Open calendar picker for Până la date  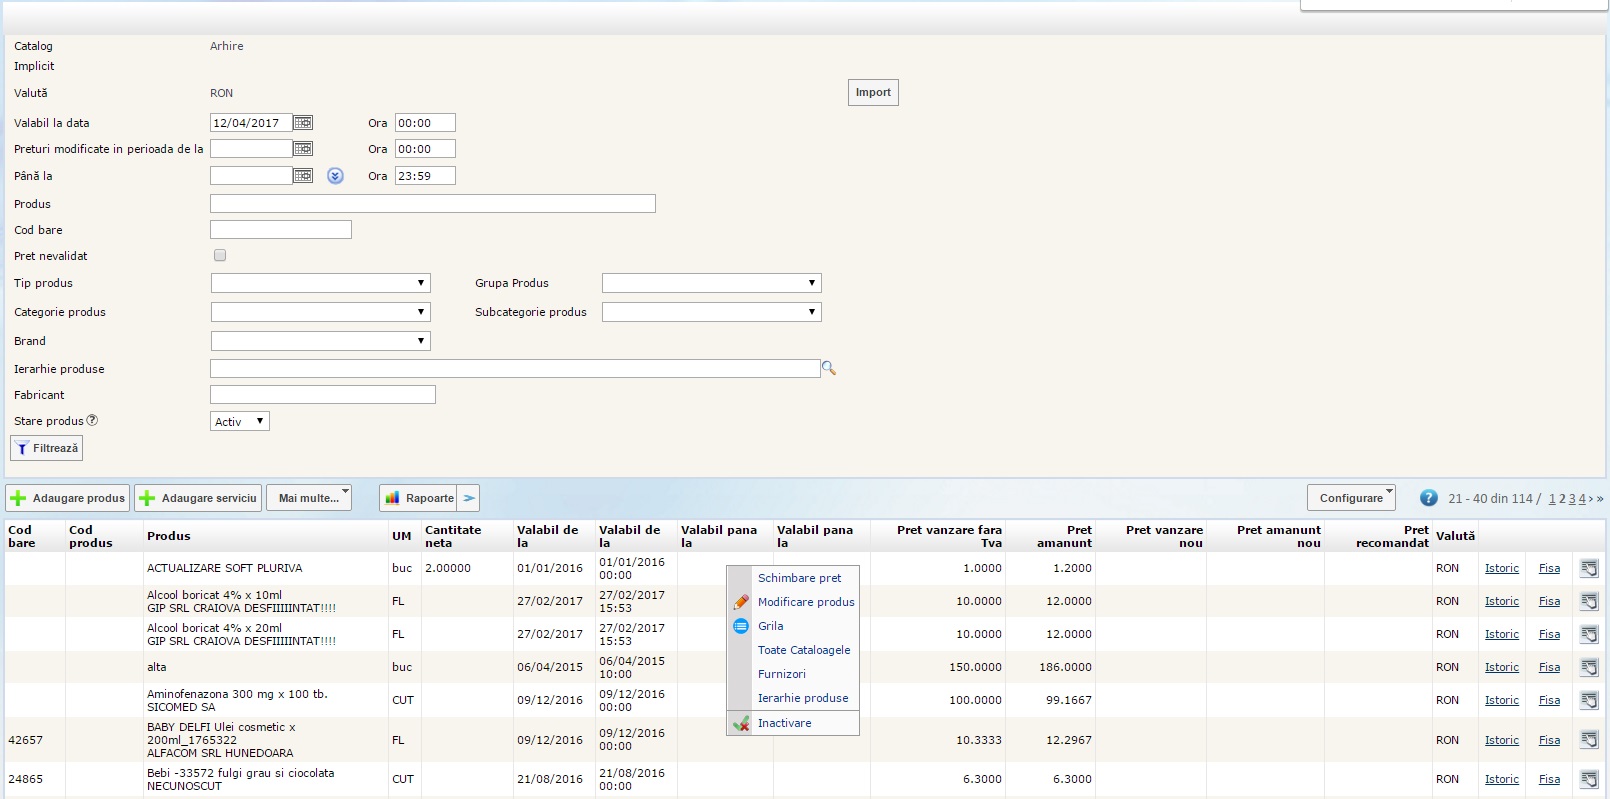click(x=303, y=176)
